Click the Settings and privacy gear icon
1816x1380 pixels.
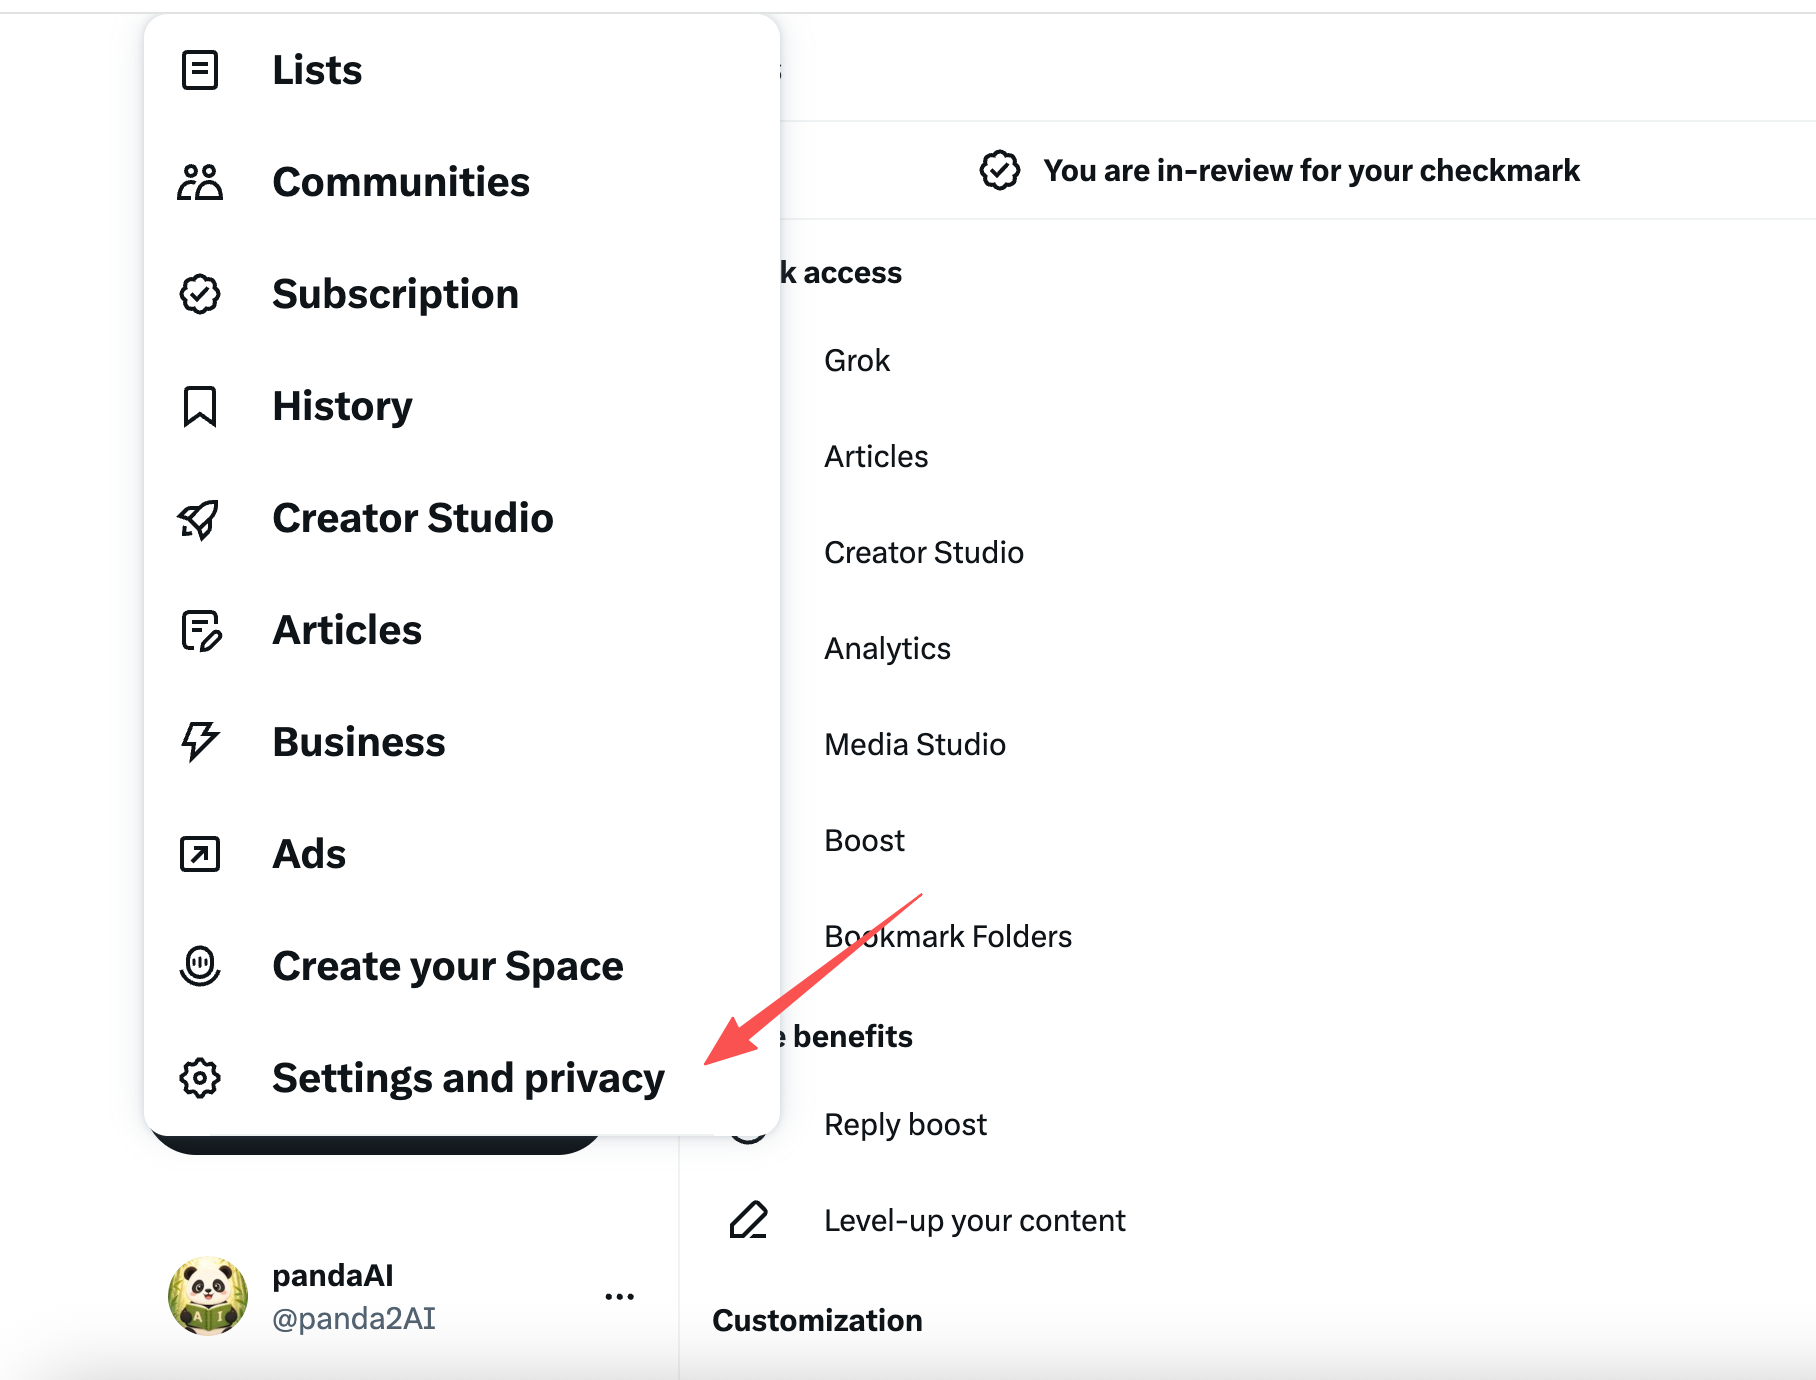click(x=200, y=1078)
